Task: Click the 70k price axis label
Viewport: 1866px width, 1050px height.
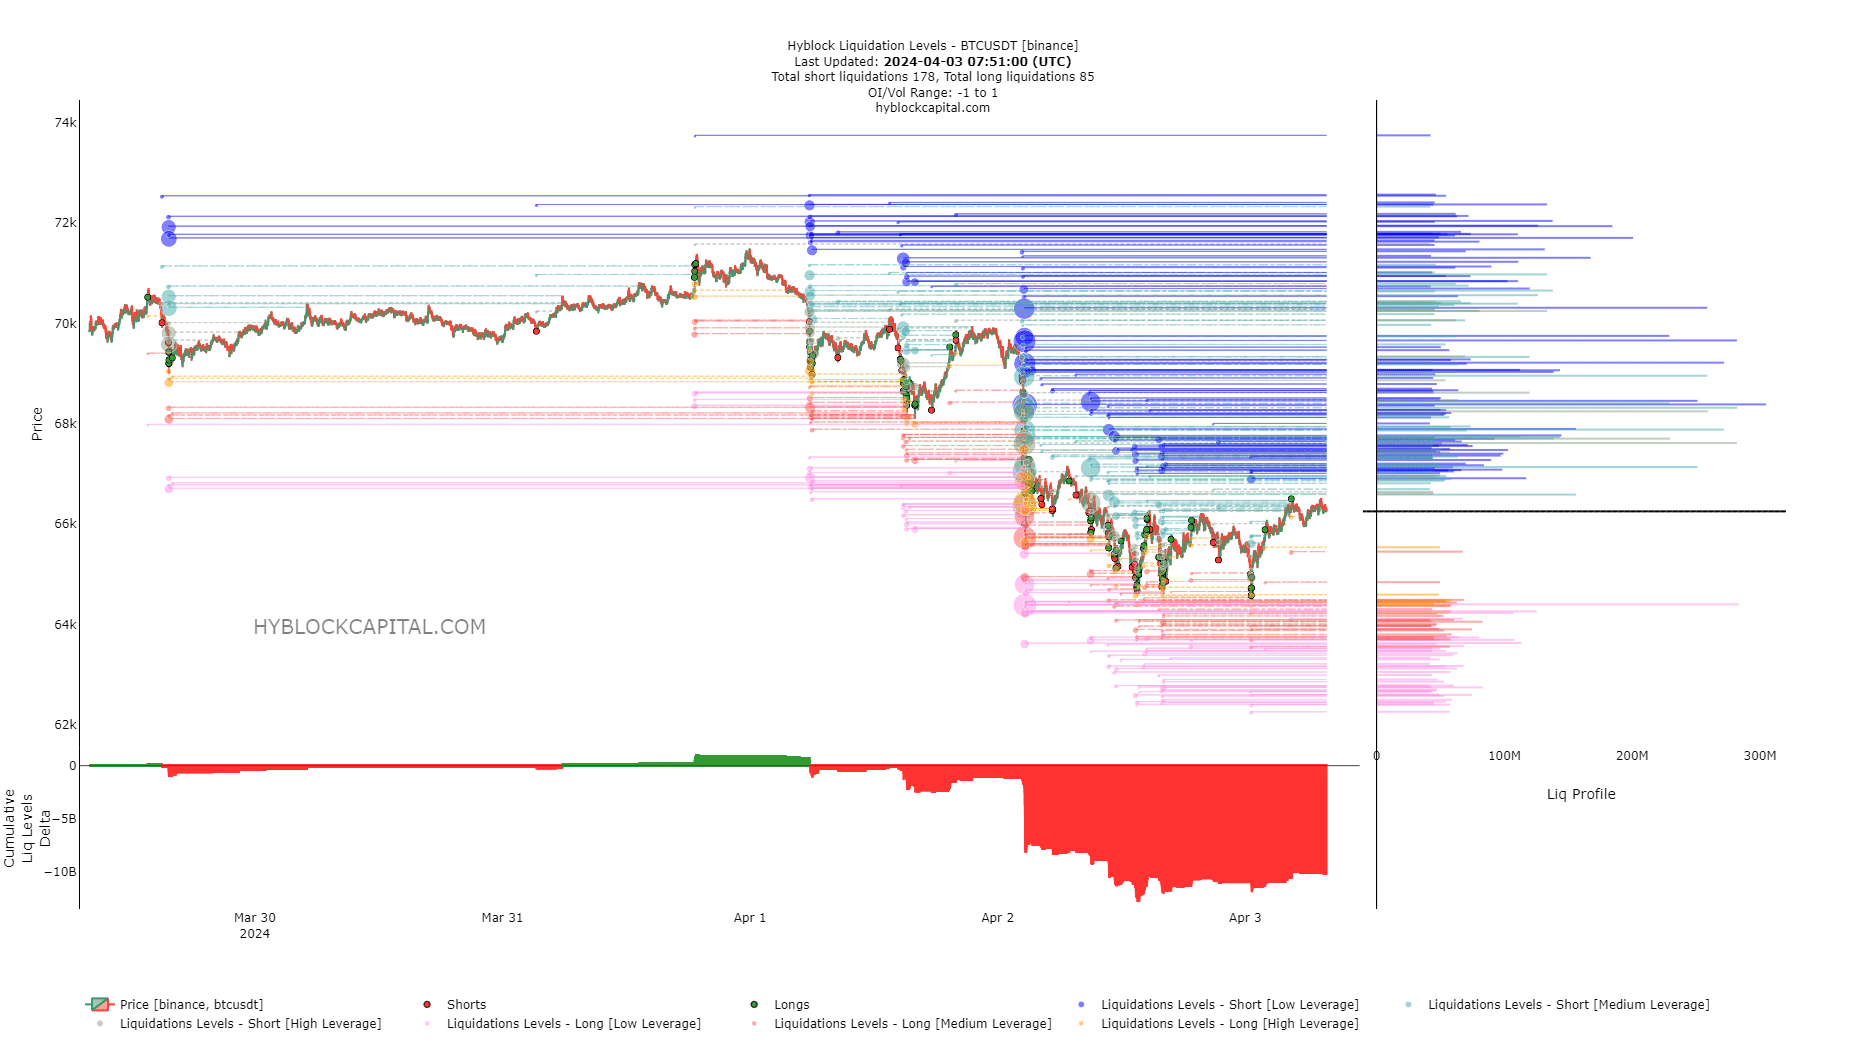Action: [x=65, y=324]
